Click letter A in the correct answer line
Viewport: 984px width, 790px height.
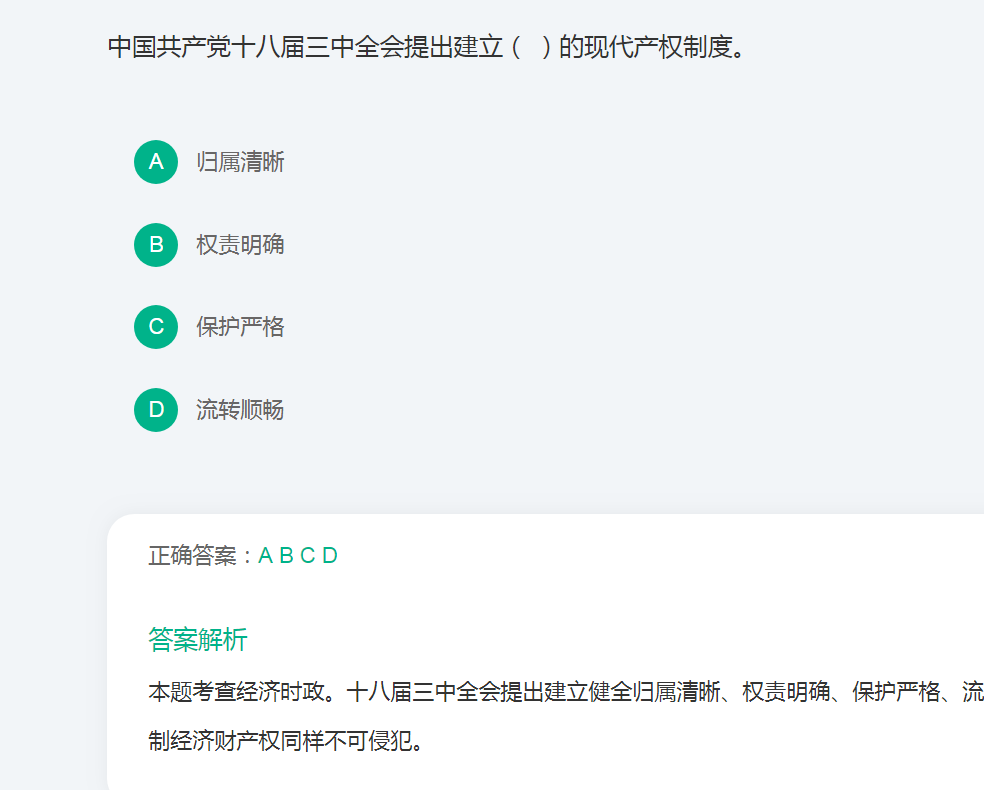coord(265,555)
